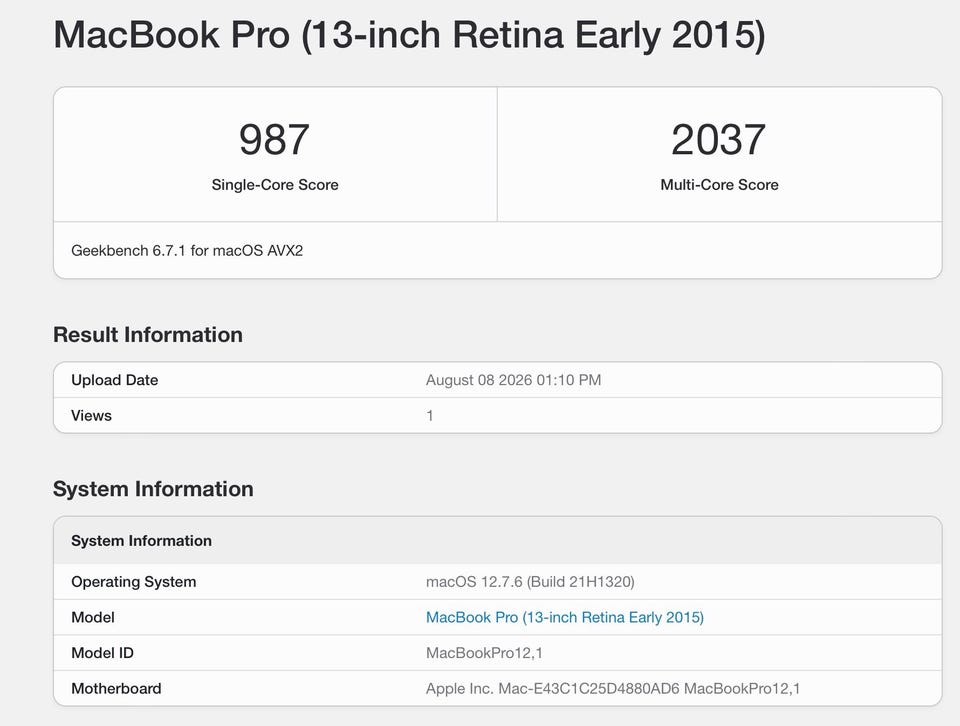Viewport: 960px width, 726px height.
Task: Select the August 08 2026 01:10 PM value
Action: [x=513, y=380]
